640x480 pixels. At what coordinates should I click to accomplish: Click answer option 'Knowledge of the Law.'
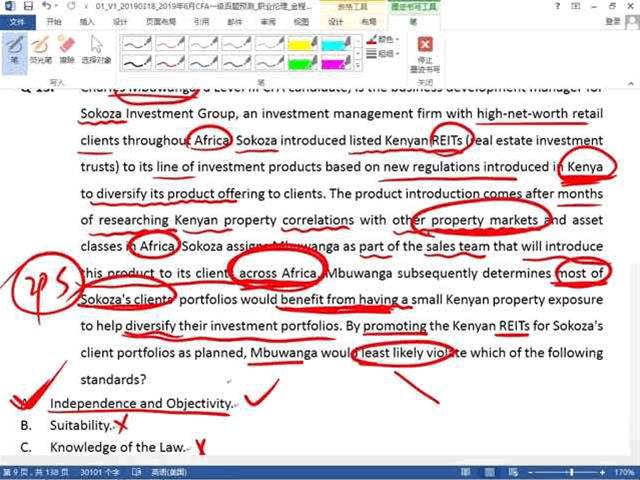pyautogui.click(x=118, y=447)
